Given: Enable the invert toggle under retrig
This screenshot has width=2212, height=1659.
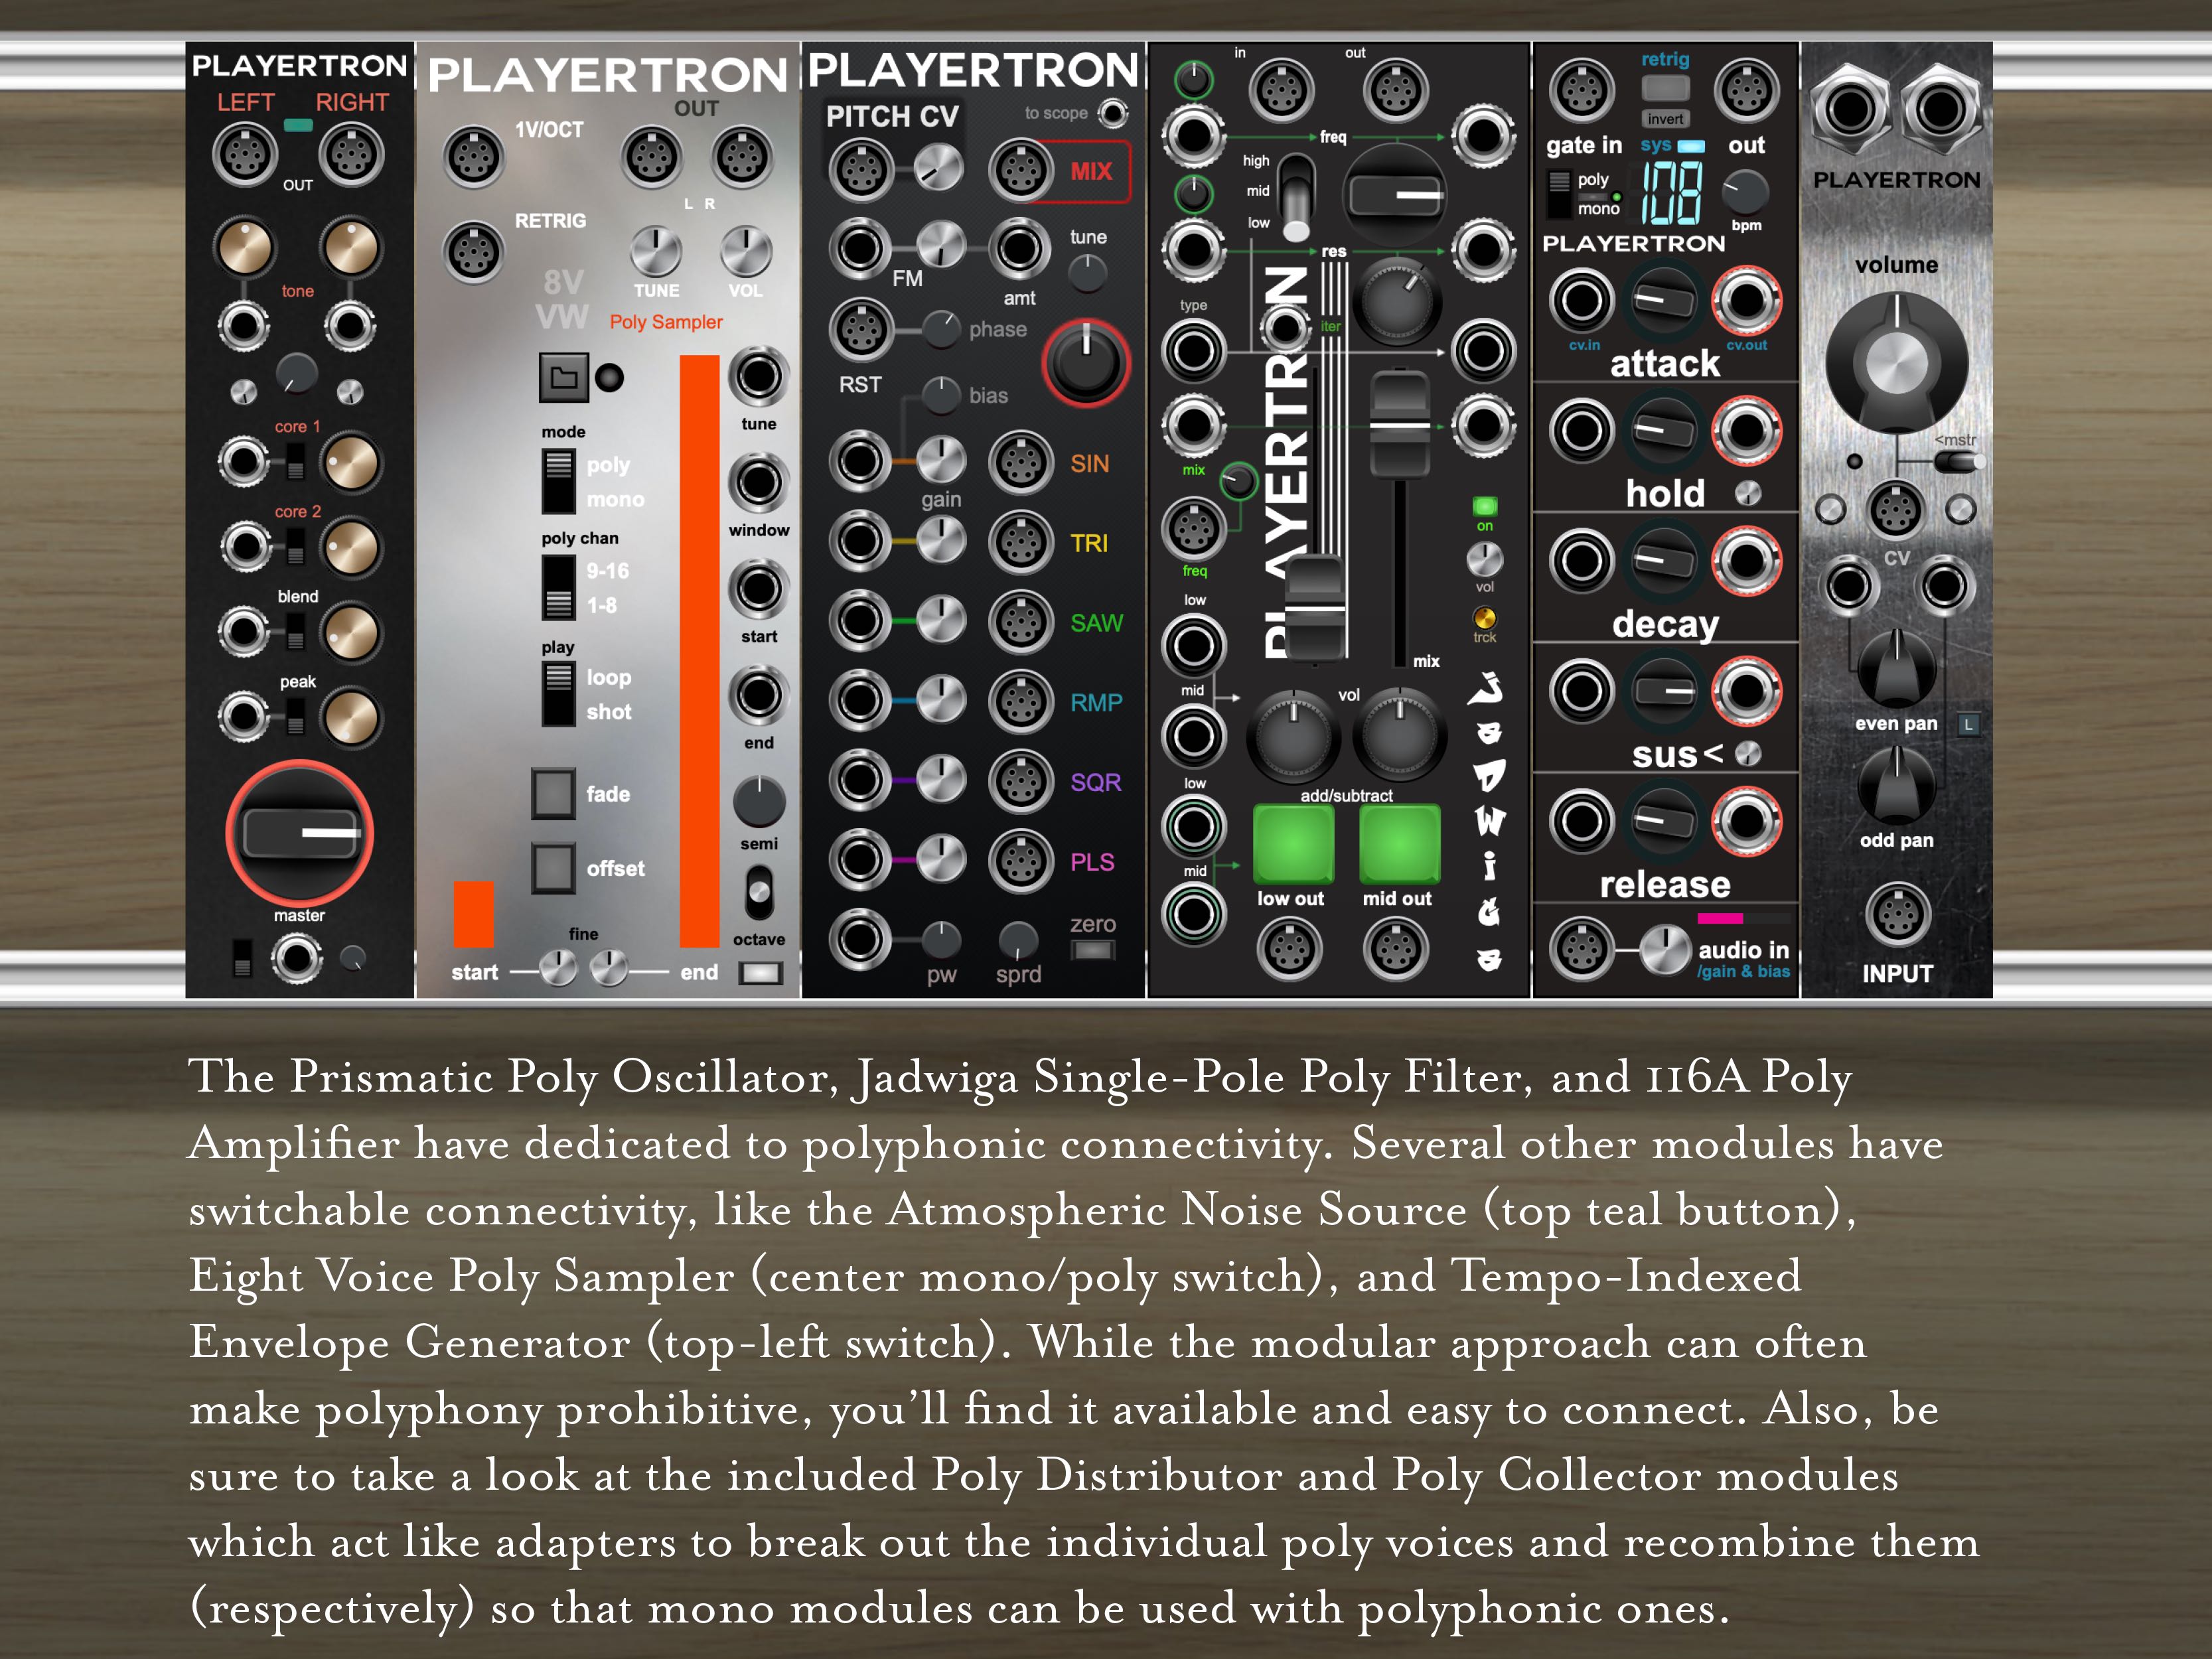Looking at the screenshot, I should pos(1666,118).
